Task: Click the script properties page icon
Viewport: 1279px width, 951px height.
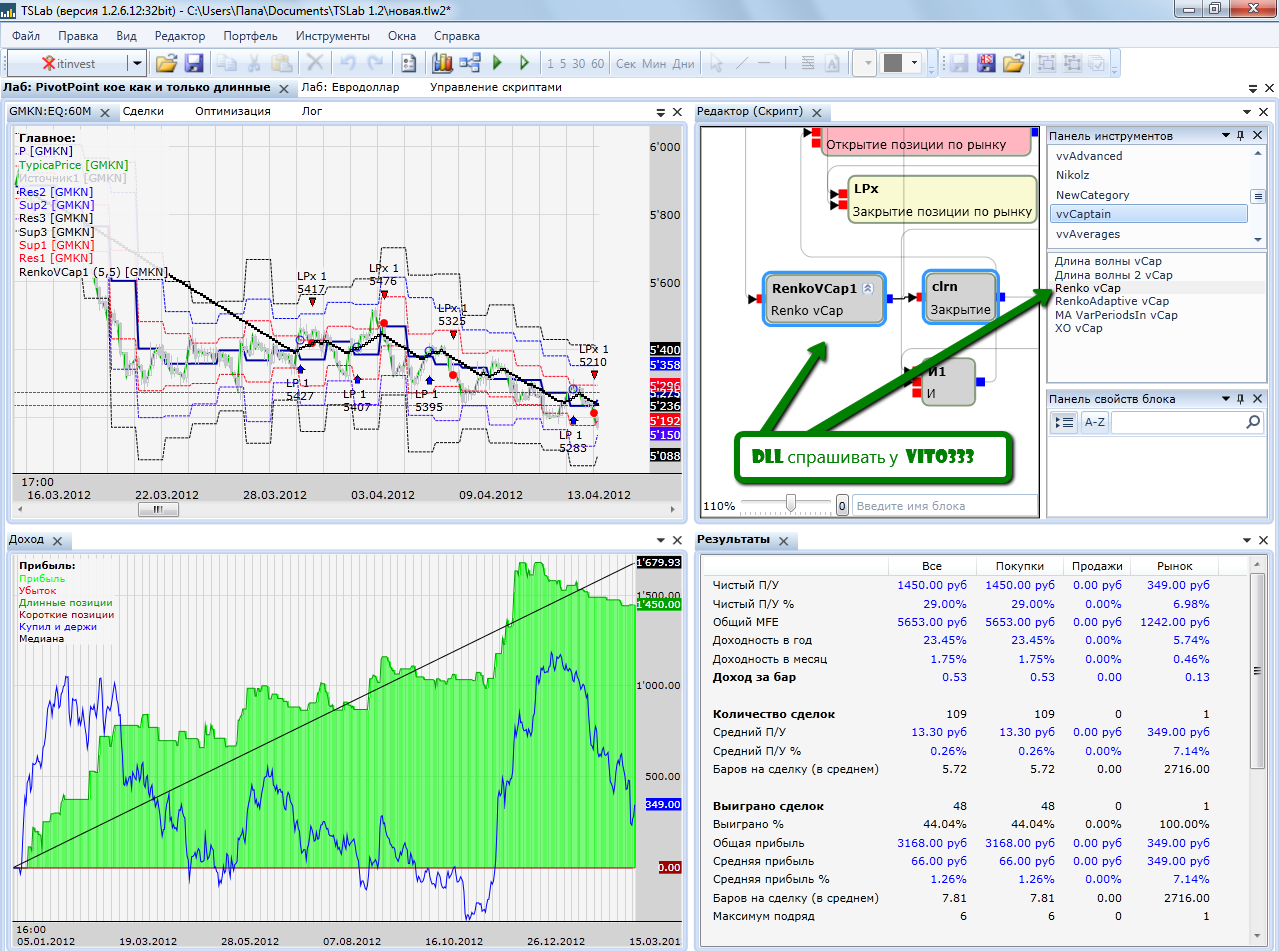Action: pyautogui.click(x=408, y=63)
